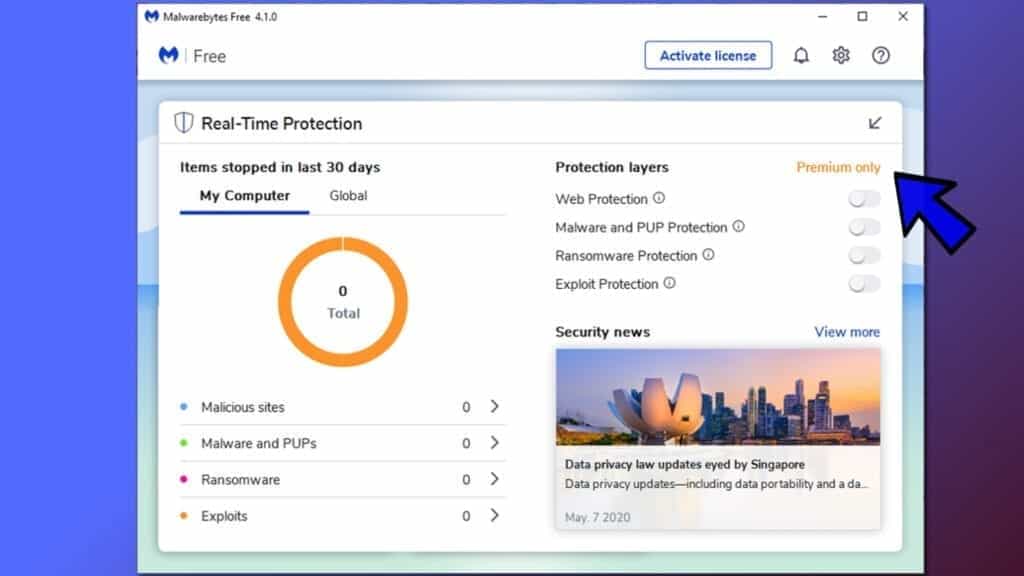This screenshot has height=576, width=1024.
Task: Click the Malicious sites row label
Action: pyautogui.click(x=243, y=408)
